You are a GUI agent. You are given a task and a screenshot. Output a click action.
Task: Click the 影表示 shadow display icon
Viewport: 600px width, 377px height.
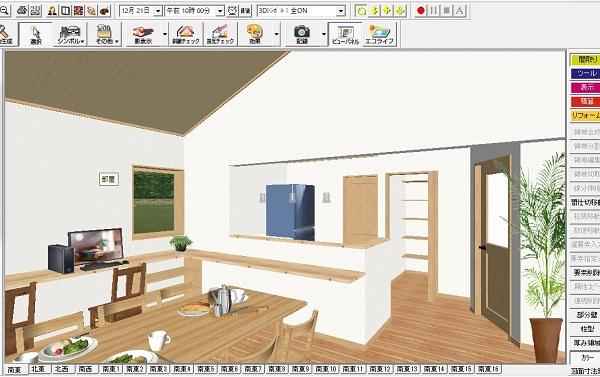pyautogui.click(x=143, y=34)
